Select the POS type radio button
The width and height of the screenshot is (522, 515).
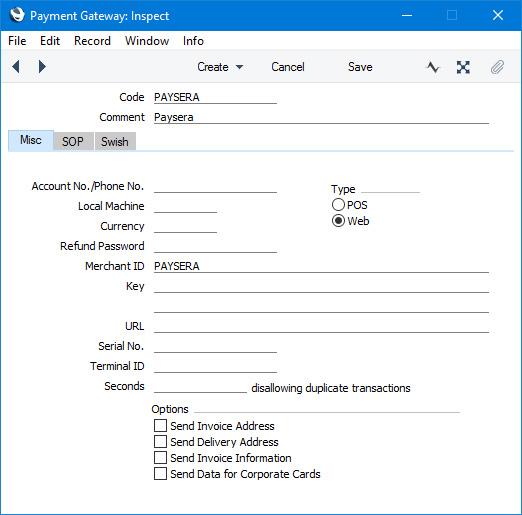(x=338, y=205)
